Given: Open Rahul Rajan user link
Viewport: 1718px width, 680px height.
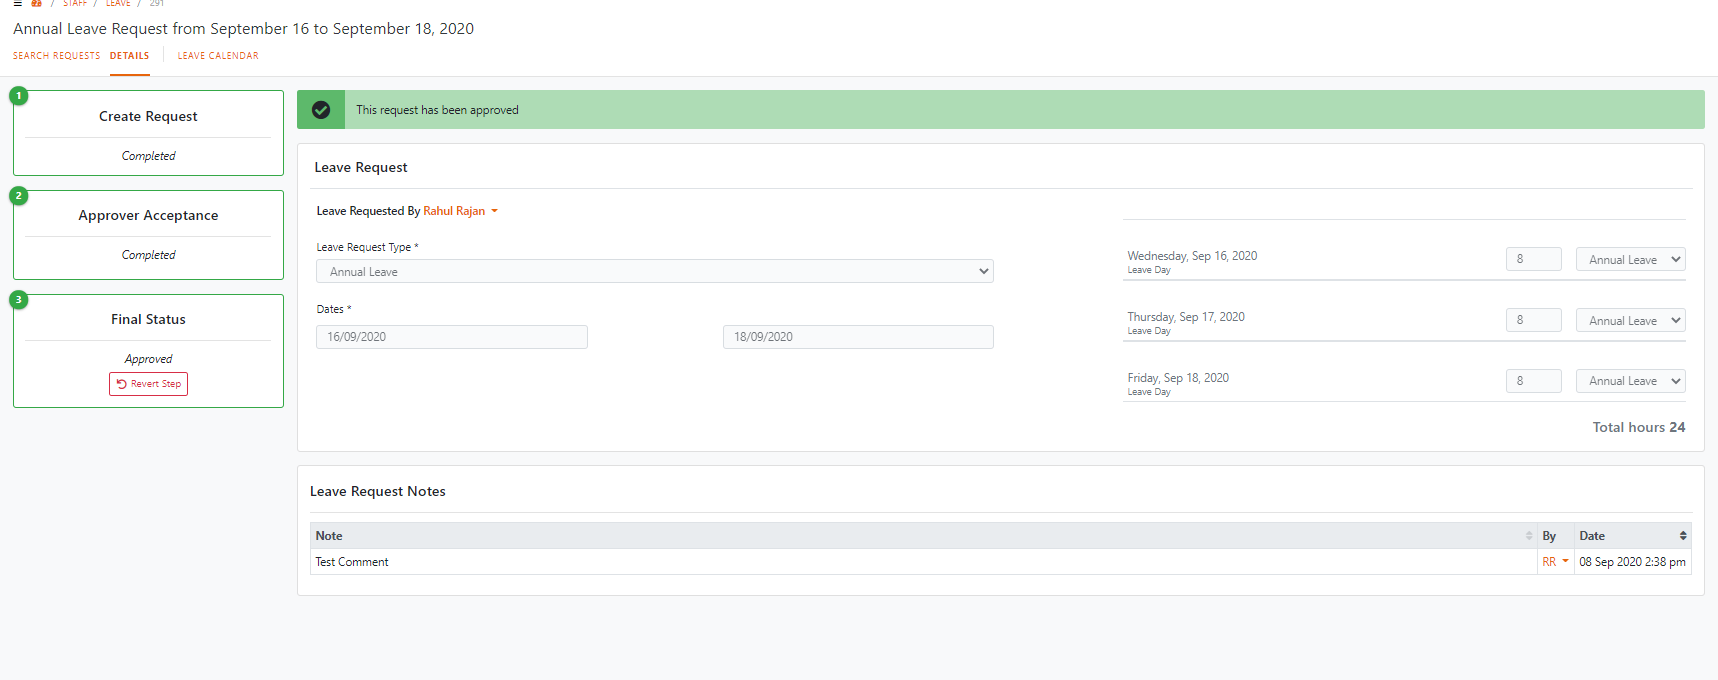Looking at the screenshot, I should [454, 211].
